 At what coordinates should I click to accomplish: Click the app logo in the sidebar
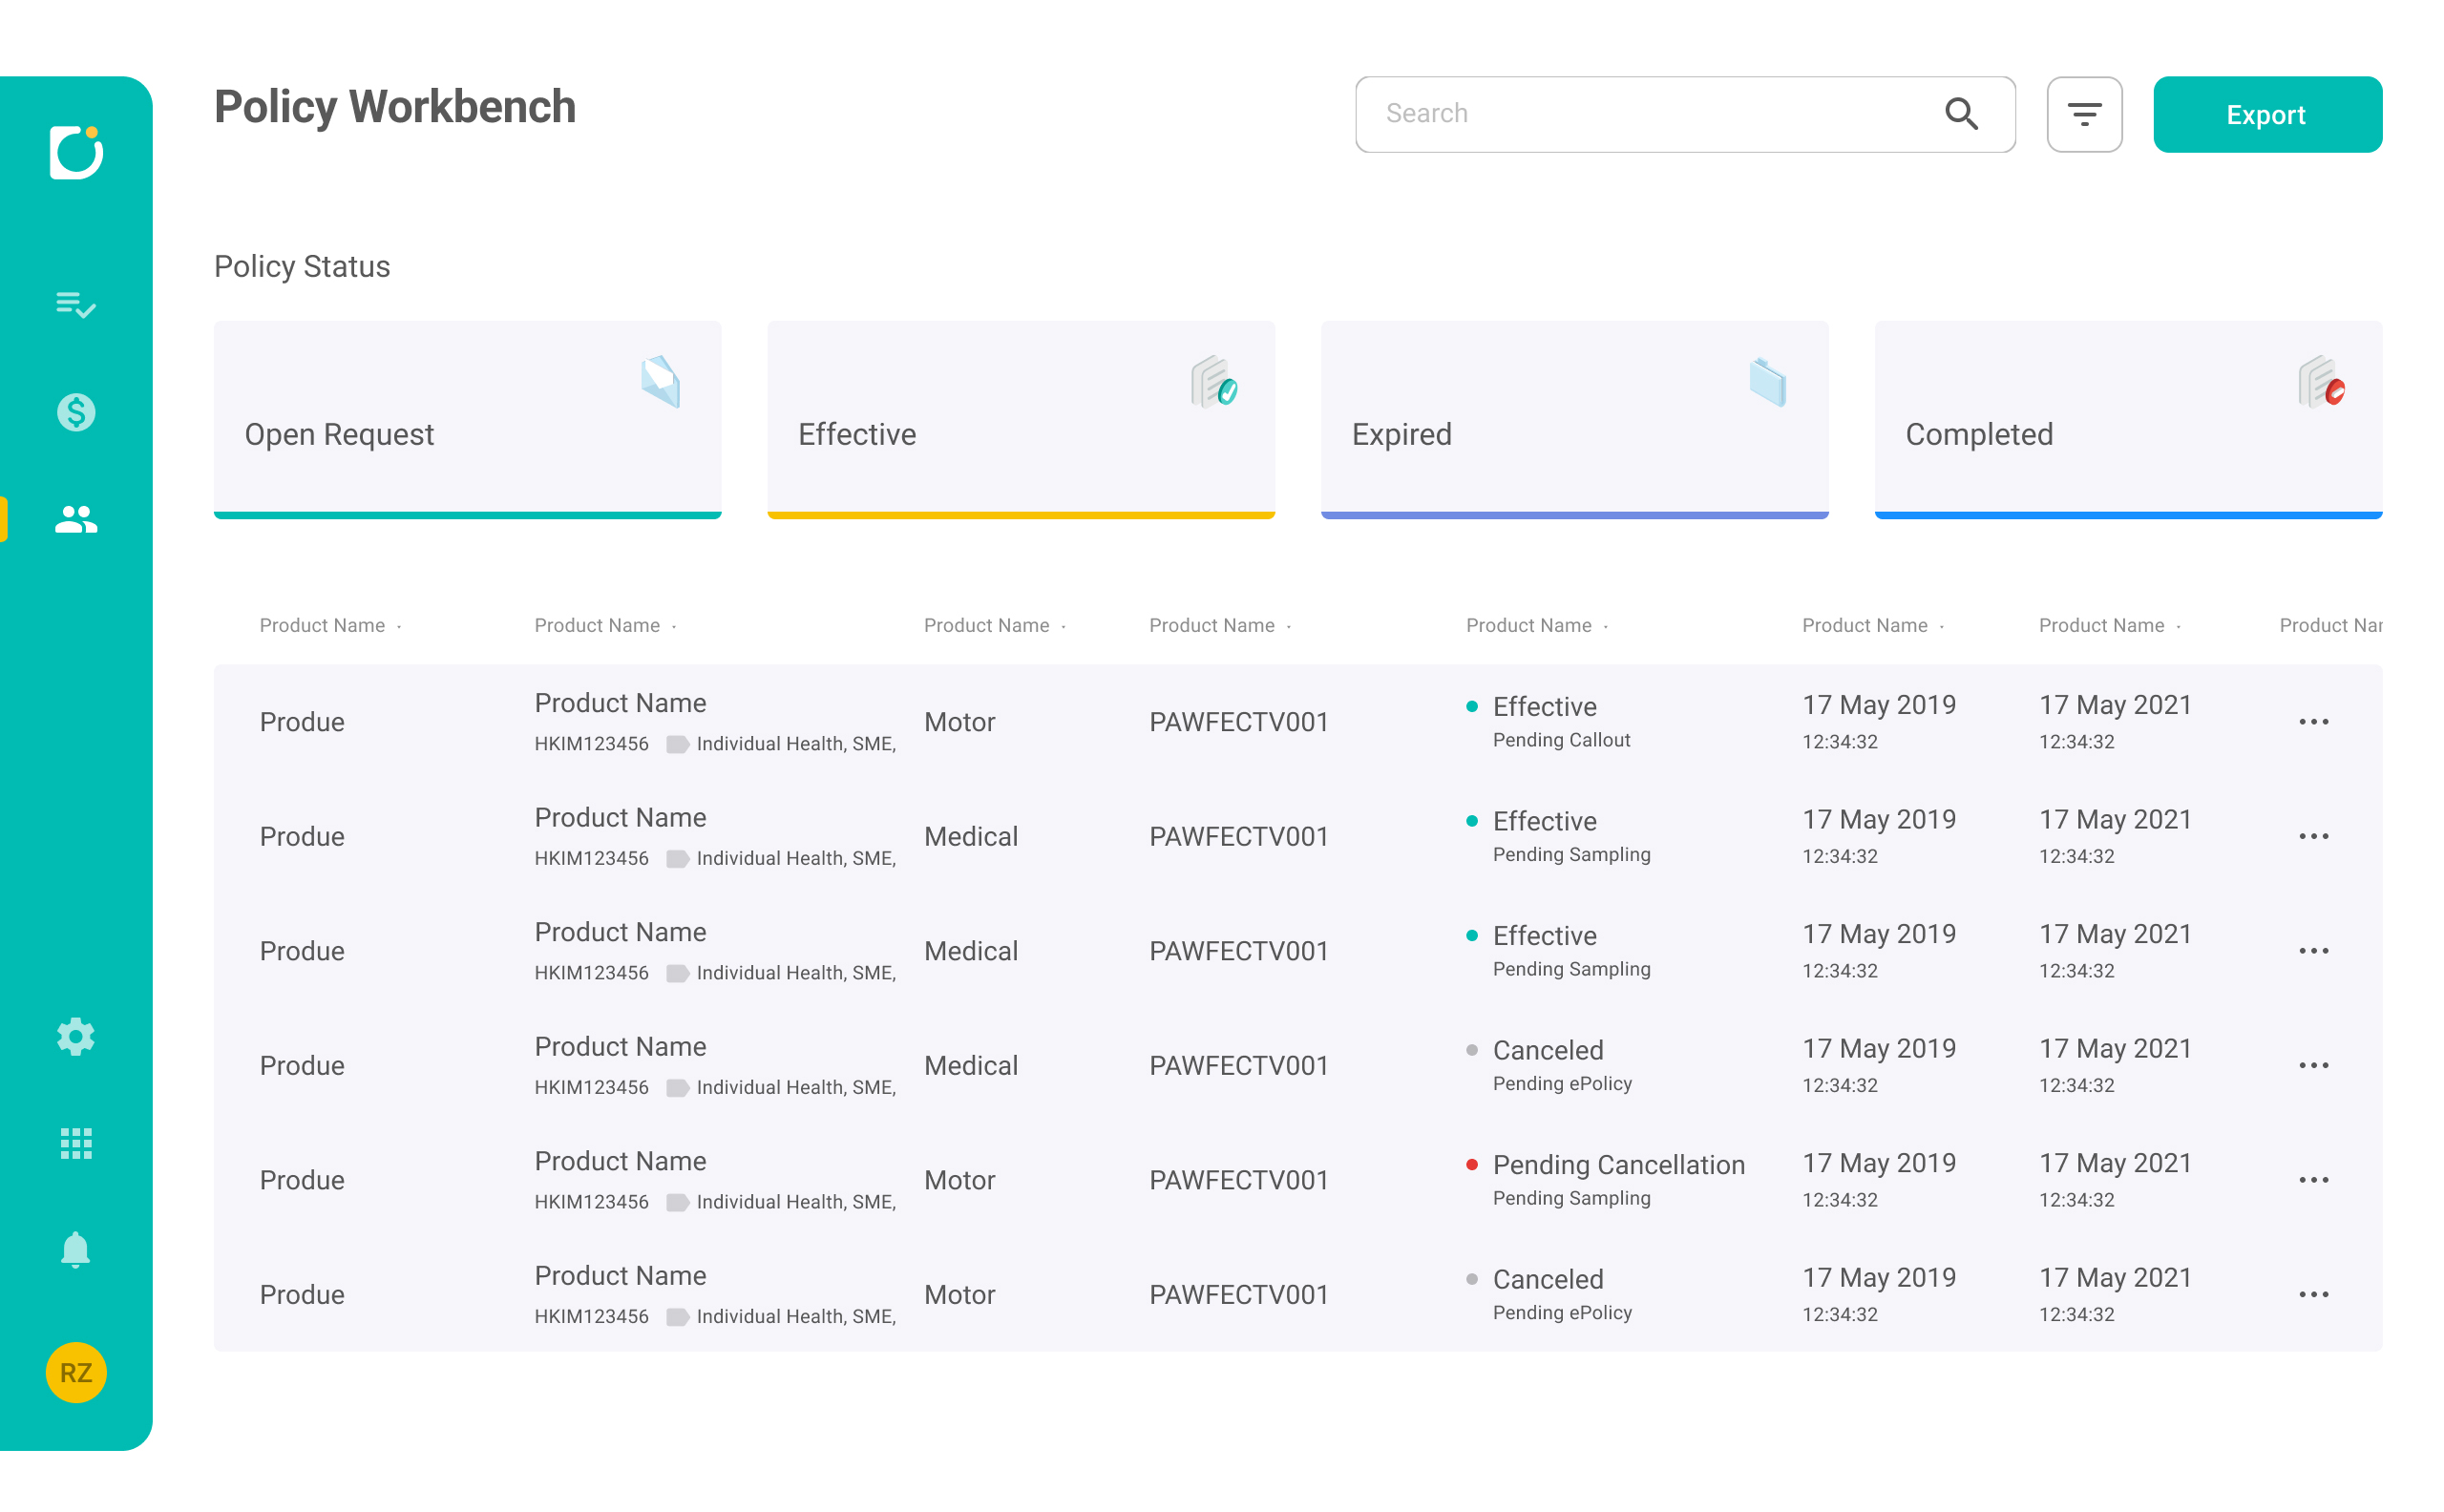76,152
